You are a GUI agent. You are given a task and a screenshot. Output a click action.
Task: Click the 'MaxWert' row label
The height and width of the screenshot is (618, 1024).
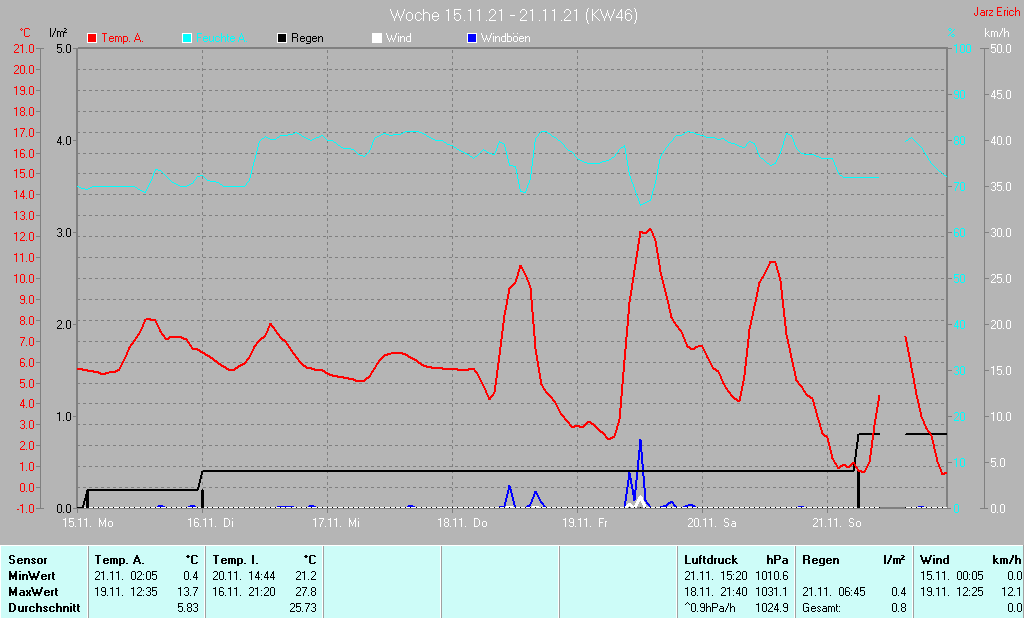[x=33, y=592]
